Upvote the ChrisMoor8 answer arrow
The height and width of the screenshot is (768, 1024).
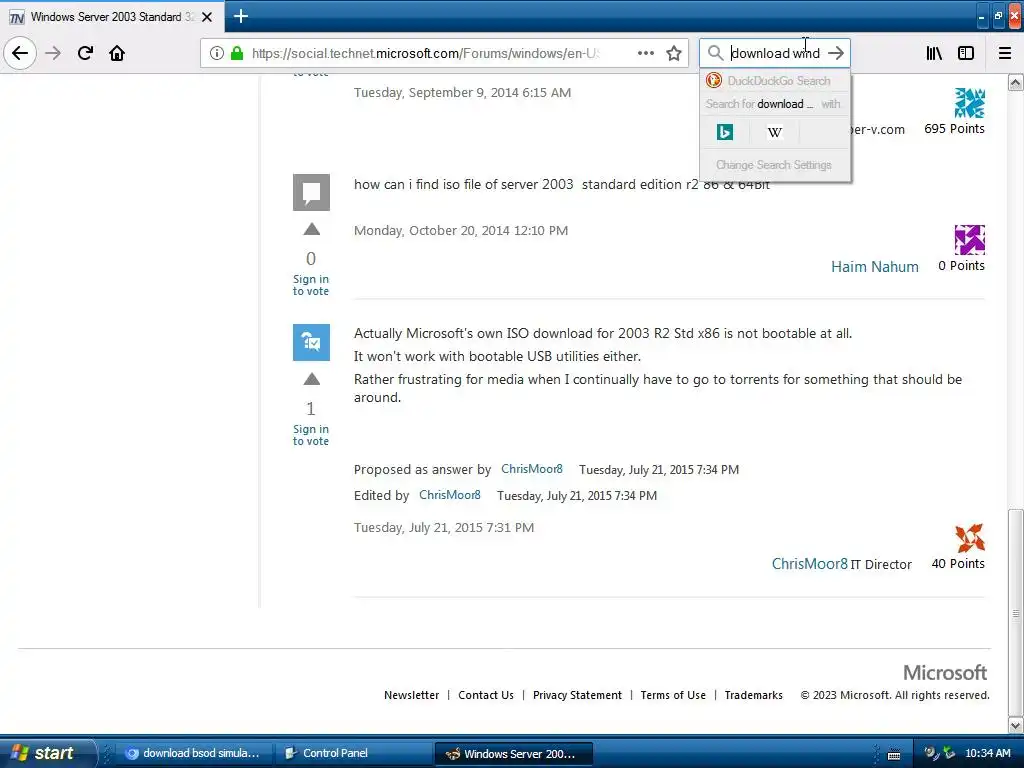[x=312, y=379]
